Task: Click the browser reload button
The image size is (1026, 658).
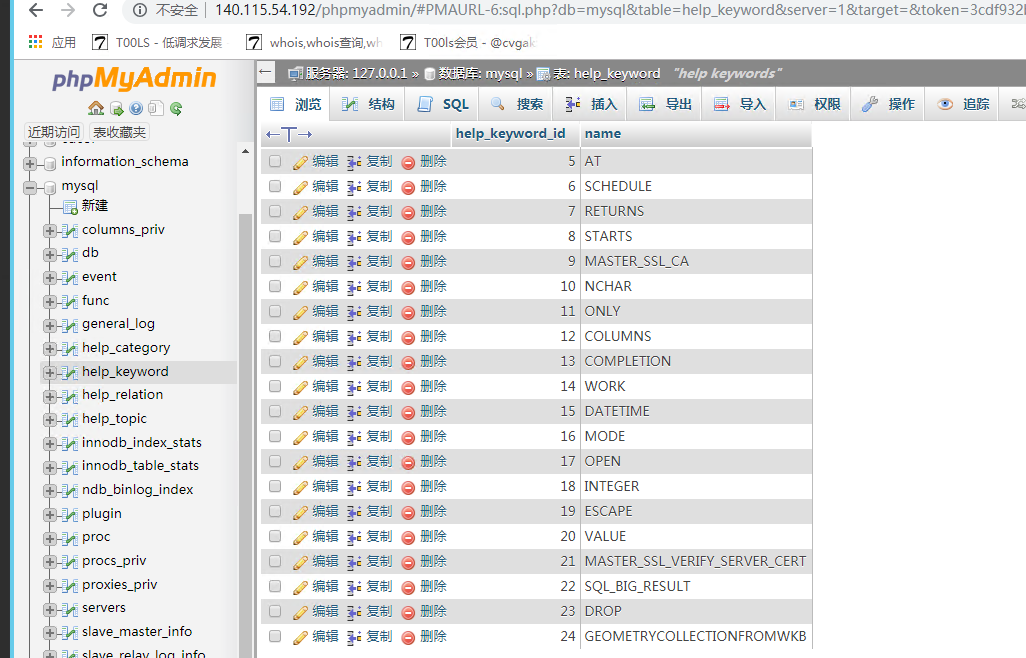Action: tap(100, 10)
